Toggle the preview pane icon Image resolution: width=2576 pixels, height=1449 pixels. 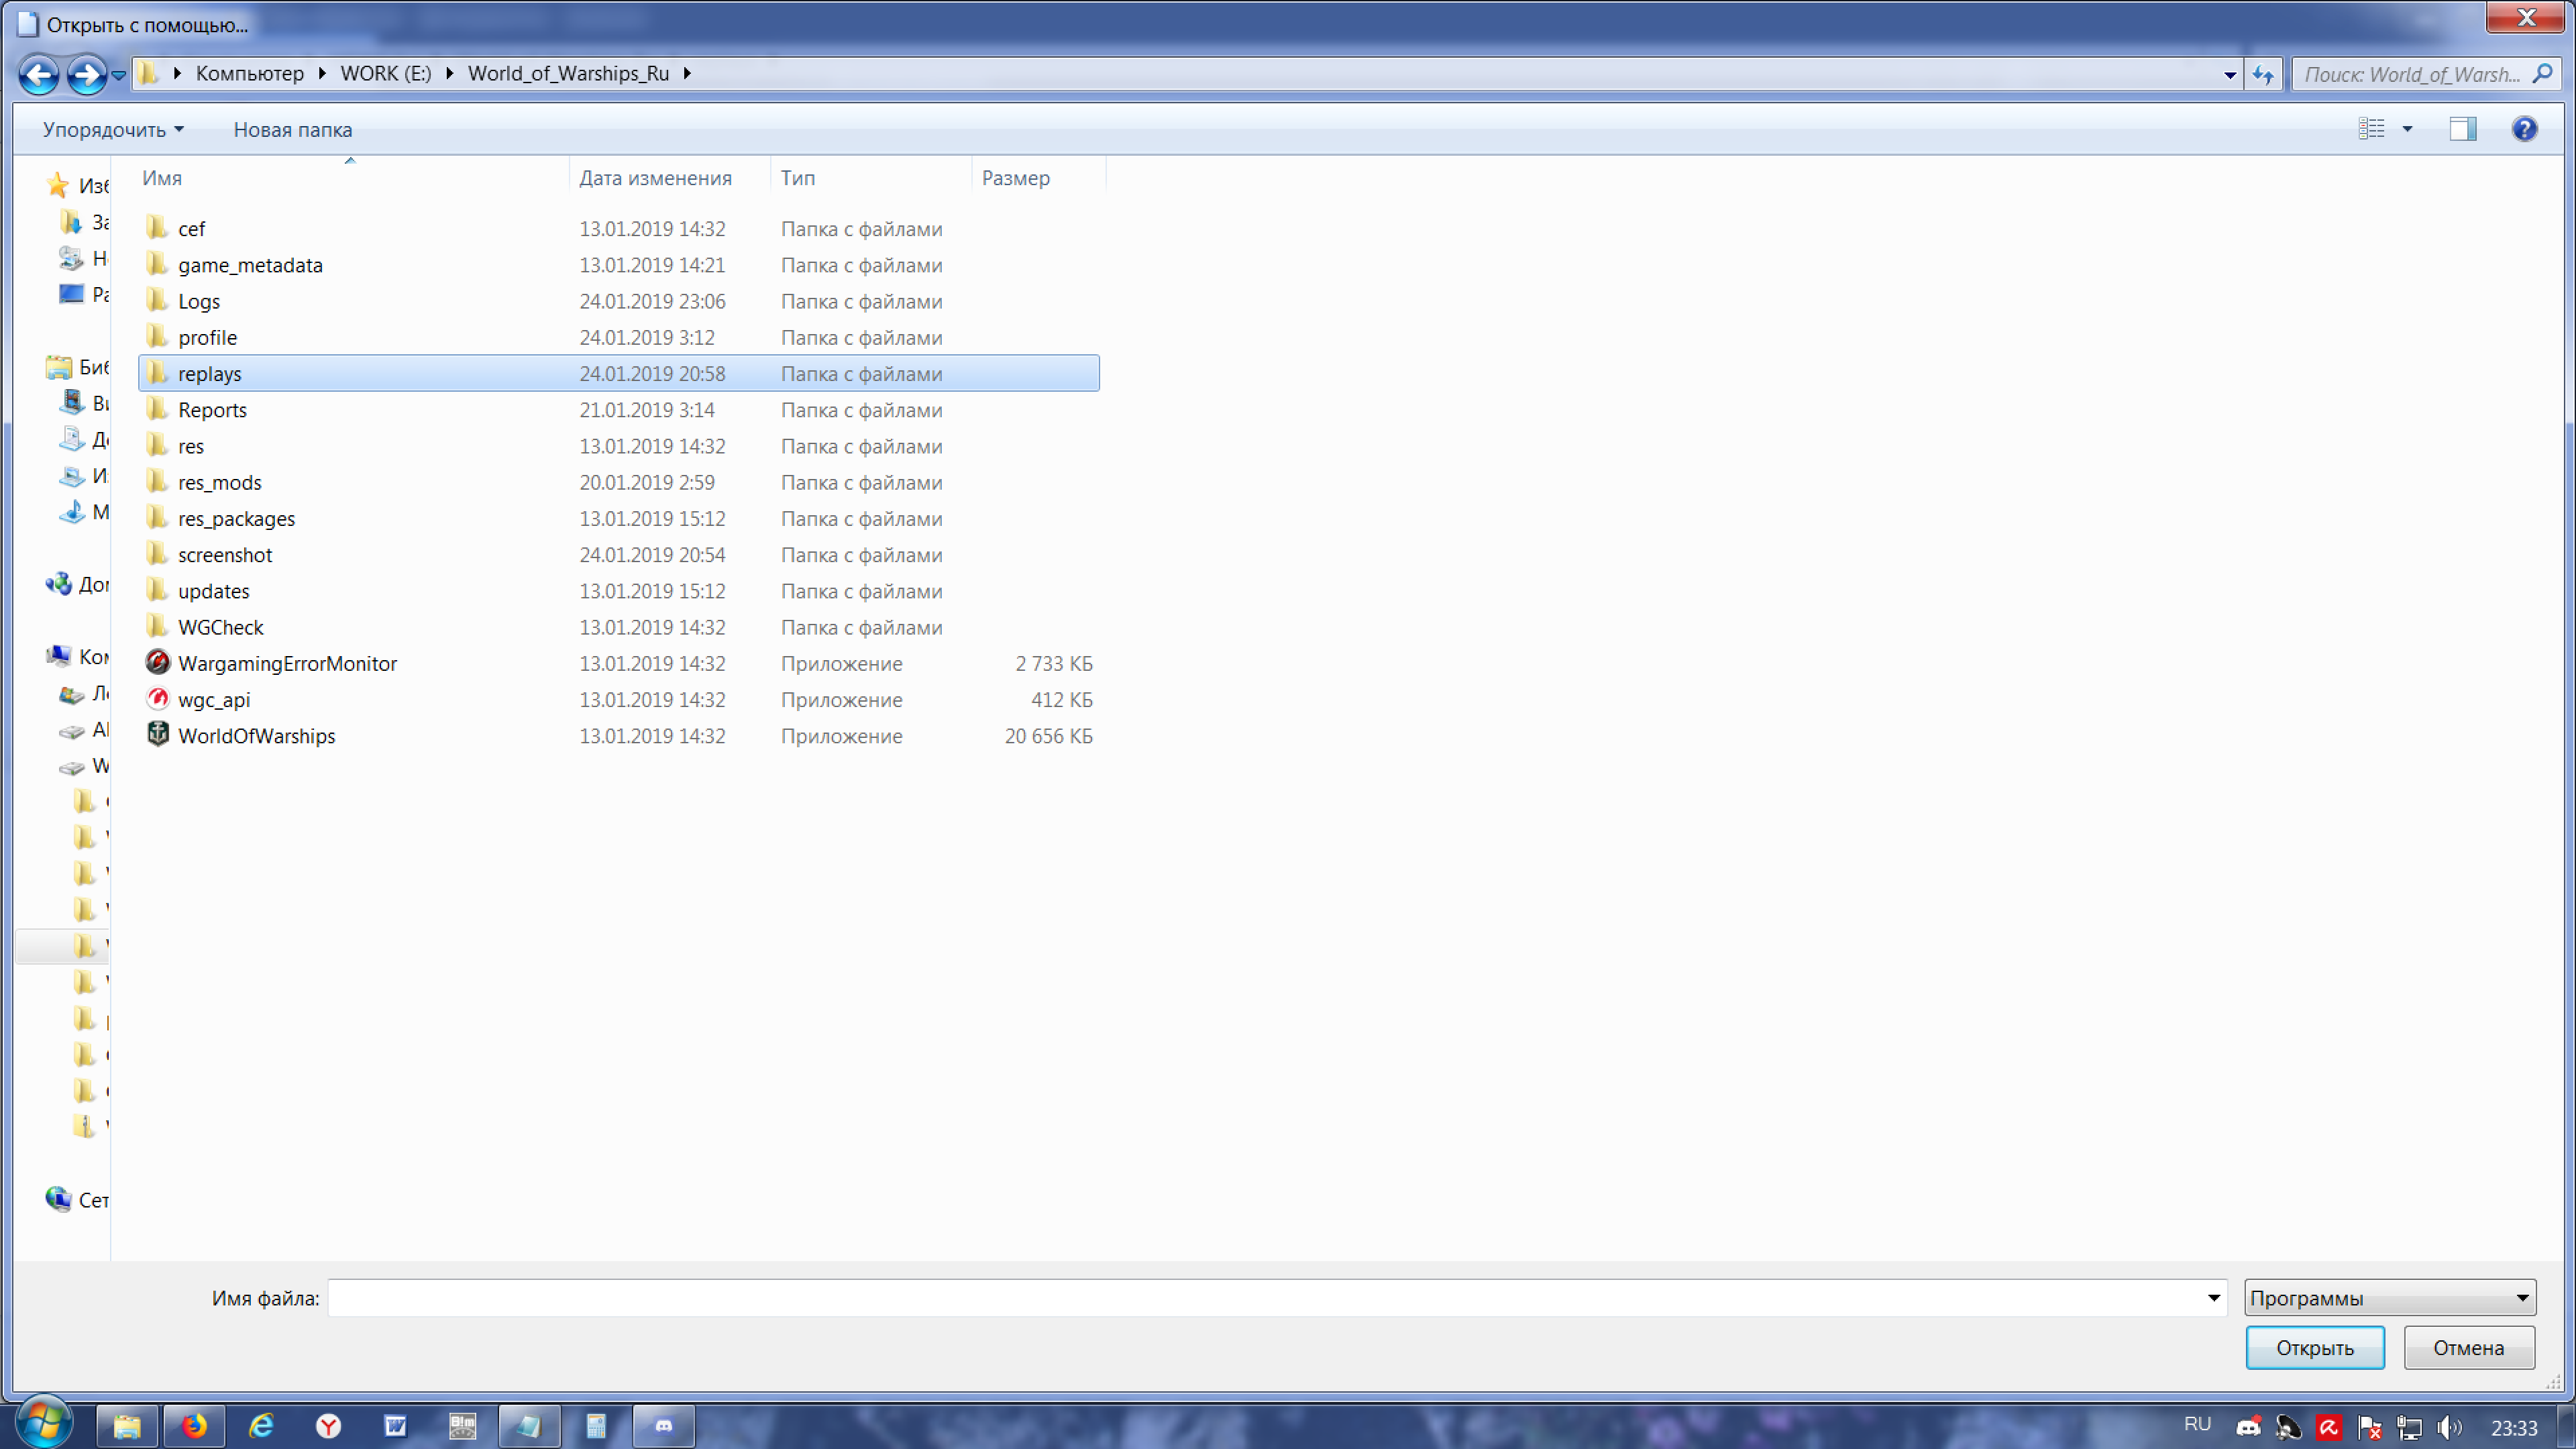coord(2462,129)
